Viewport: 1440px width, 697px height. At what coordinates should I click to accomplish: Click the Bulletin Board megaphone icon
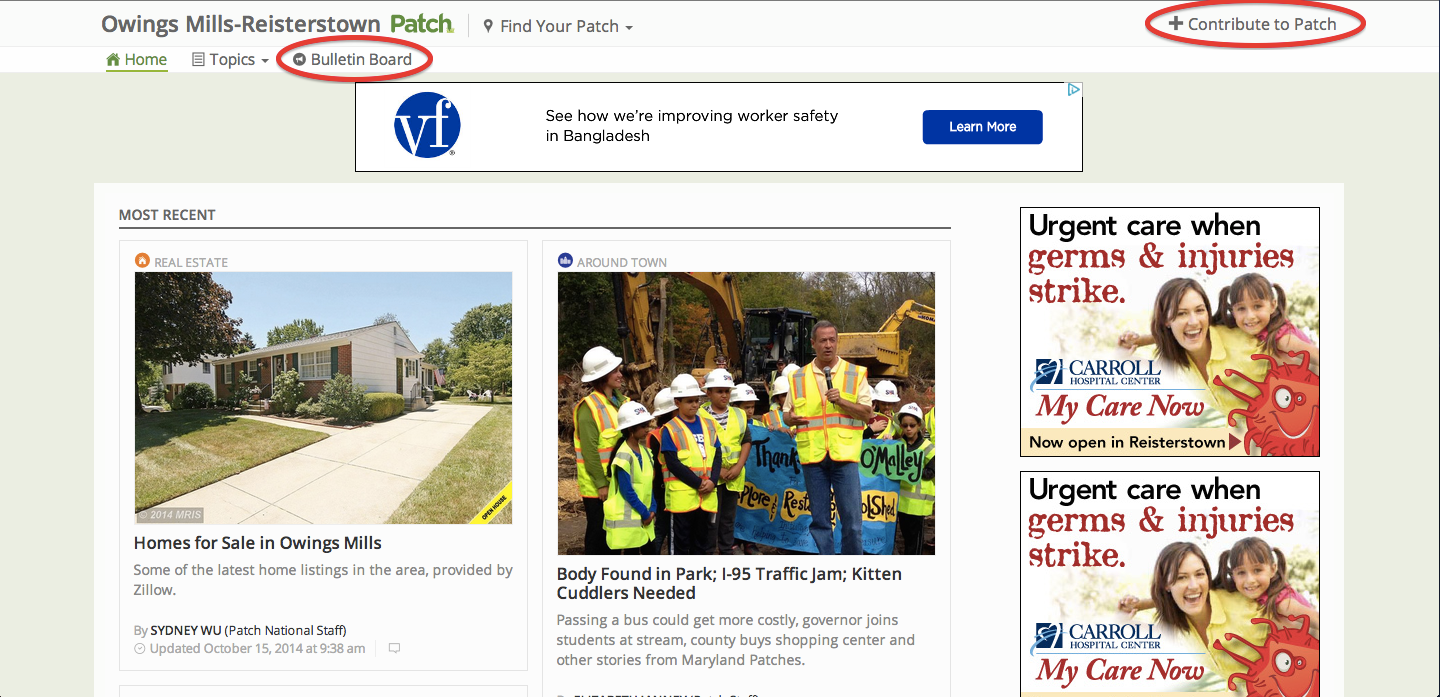pyautogui.click(x=299, y=60)
